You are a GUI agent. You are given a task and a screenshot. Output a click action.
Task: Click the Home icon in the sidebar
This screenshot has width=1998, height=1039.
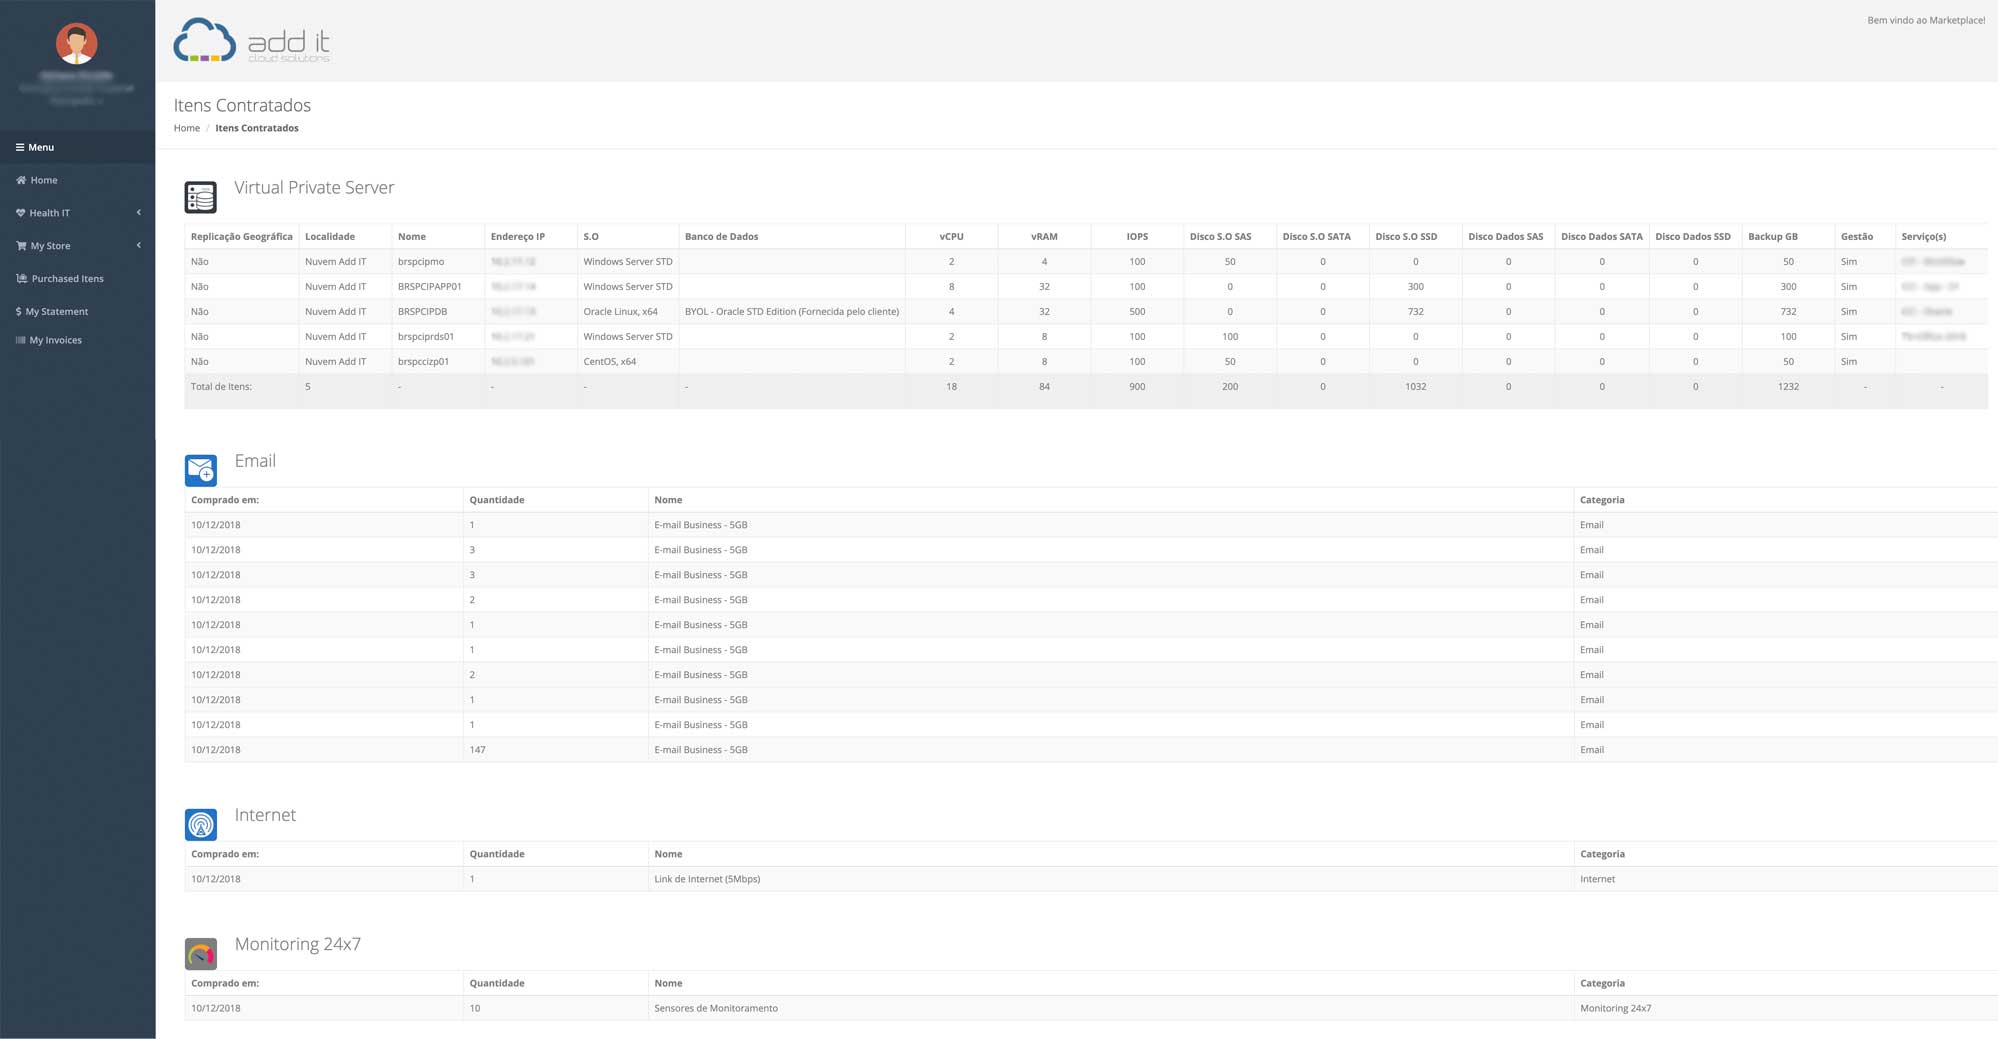click(x=21, y=180)
